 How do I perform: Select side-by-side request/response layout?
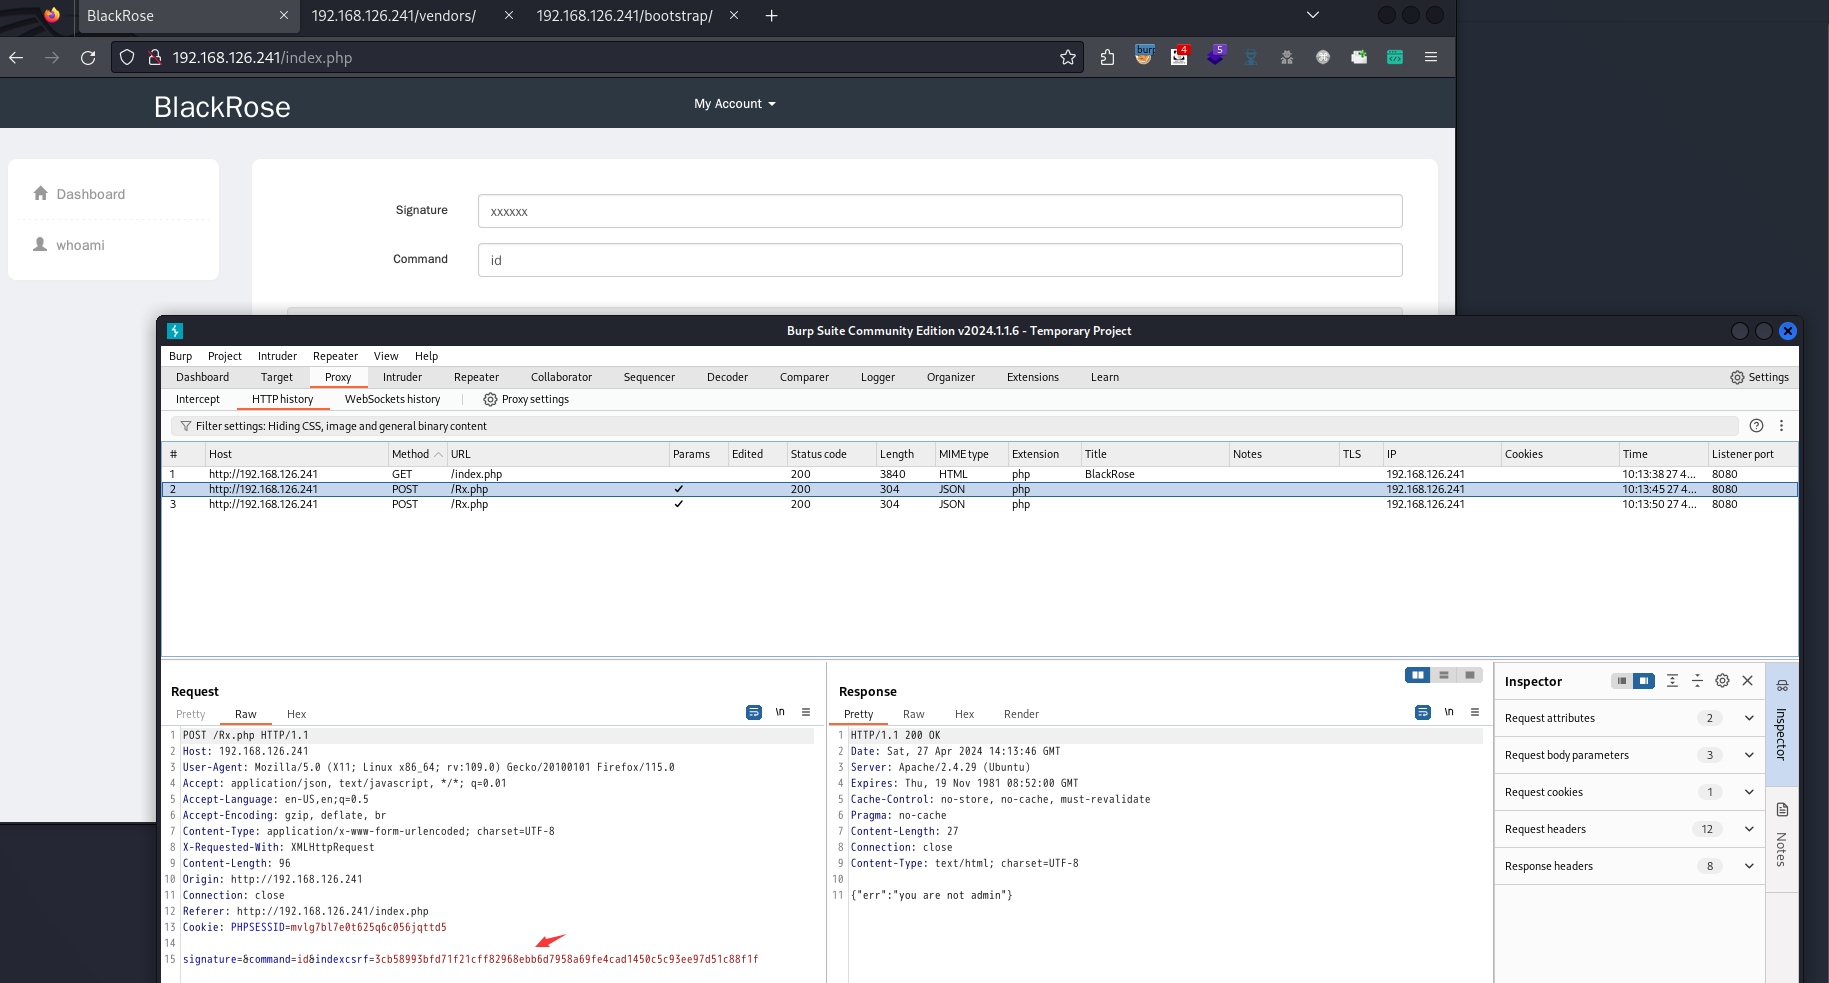coord(1418,675)
